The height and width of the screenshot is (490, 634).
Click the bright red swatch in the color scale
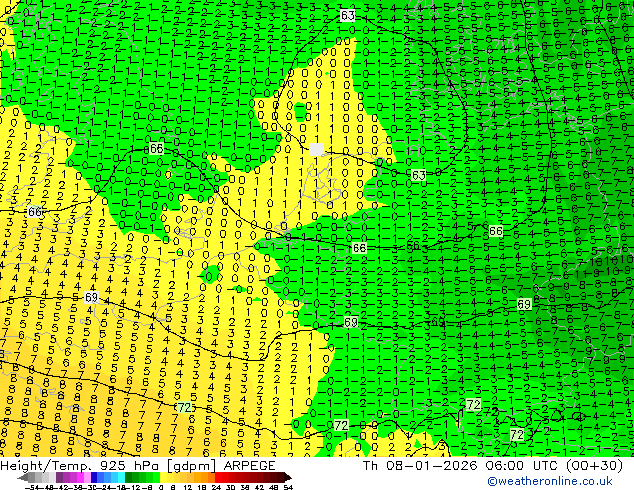point(218,477)
